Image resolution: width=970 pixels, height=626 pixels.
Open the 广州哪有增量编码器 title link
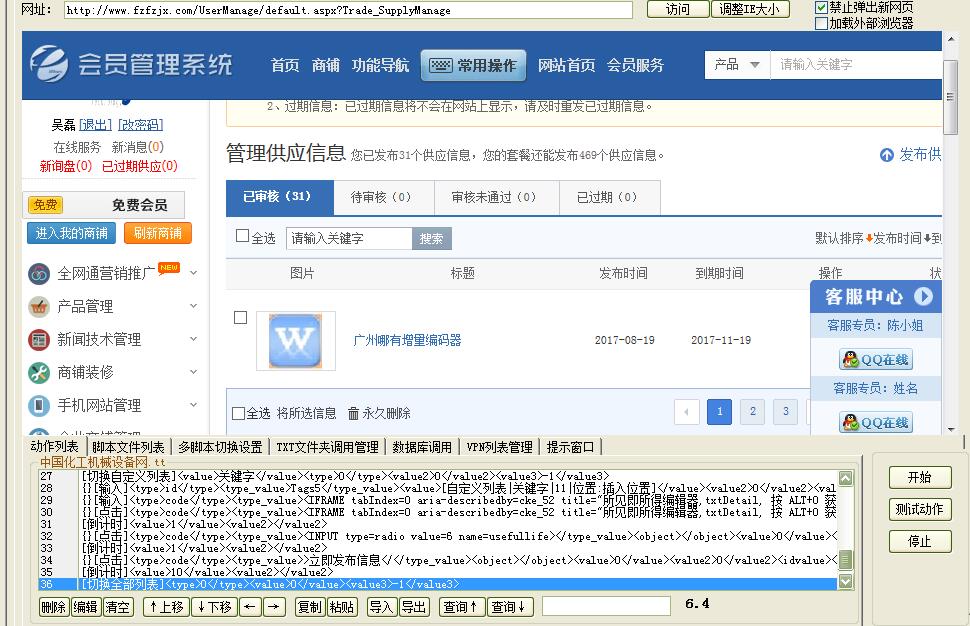click(x=407, y=340)
